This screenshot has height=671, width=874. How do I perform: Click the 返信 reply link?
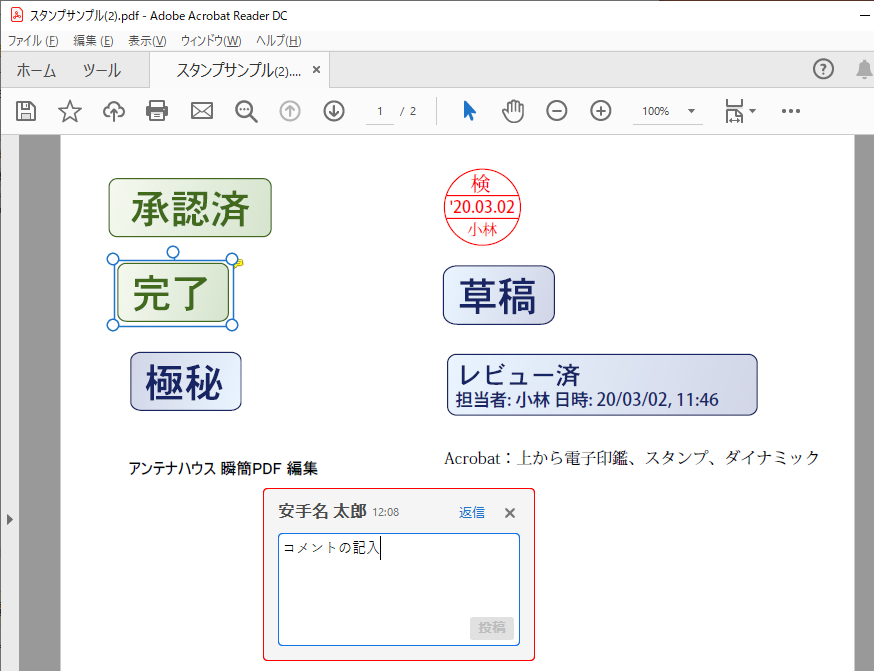472,513
